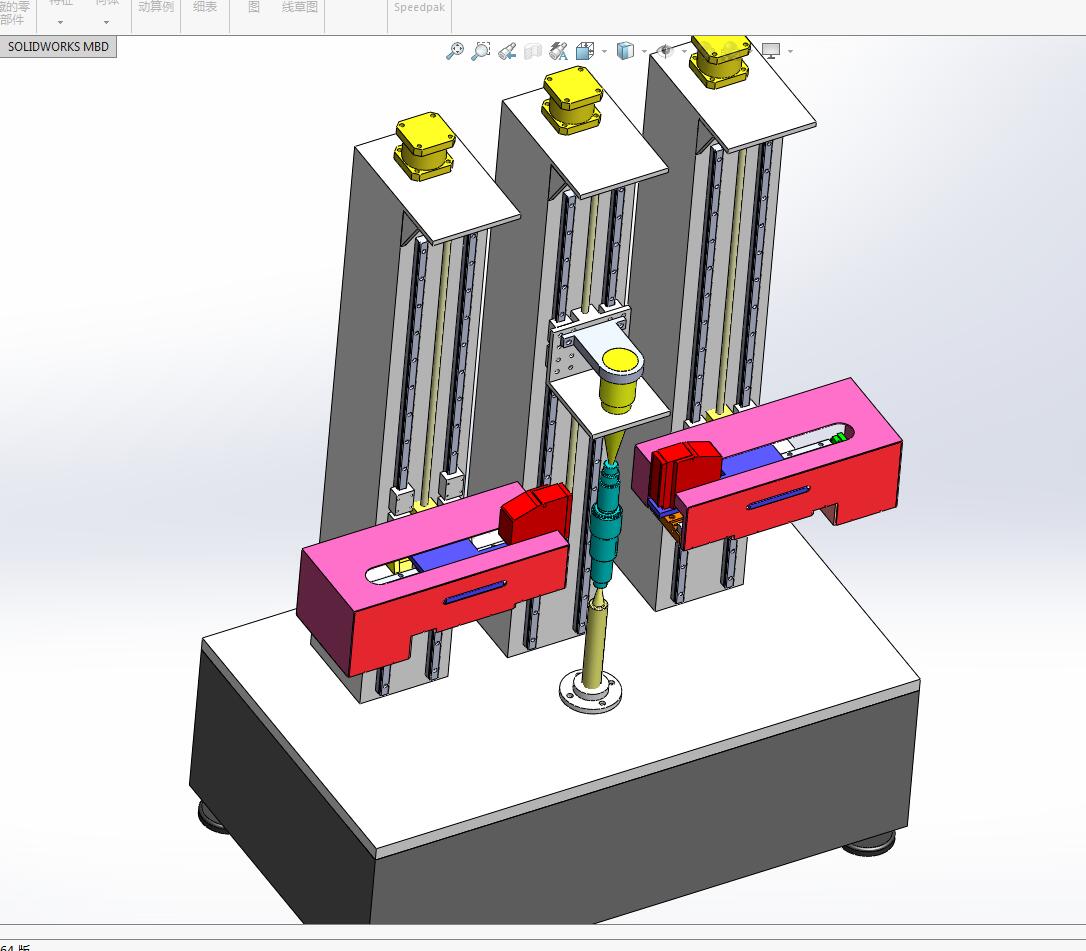The image size is (1086, 951).
Task: Toggle Dynamic Annotation Views
Action: click(x=559, y=50)
